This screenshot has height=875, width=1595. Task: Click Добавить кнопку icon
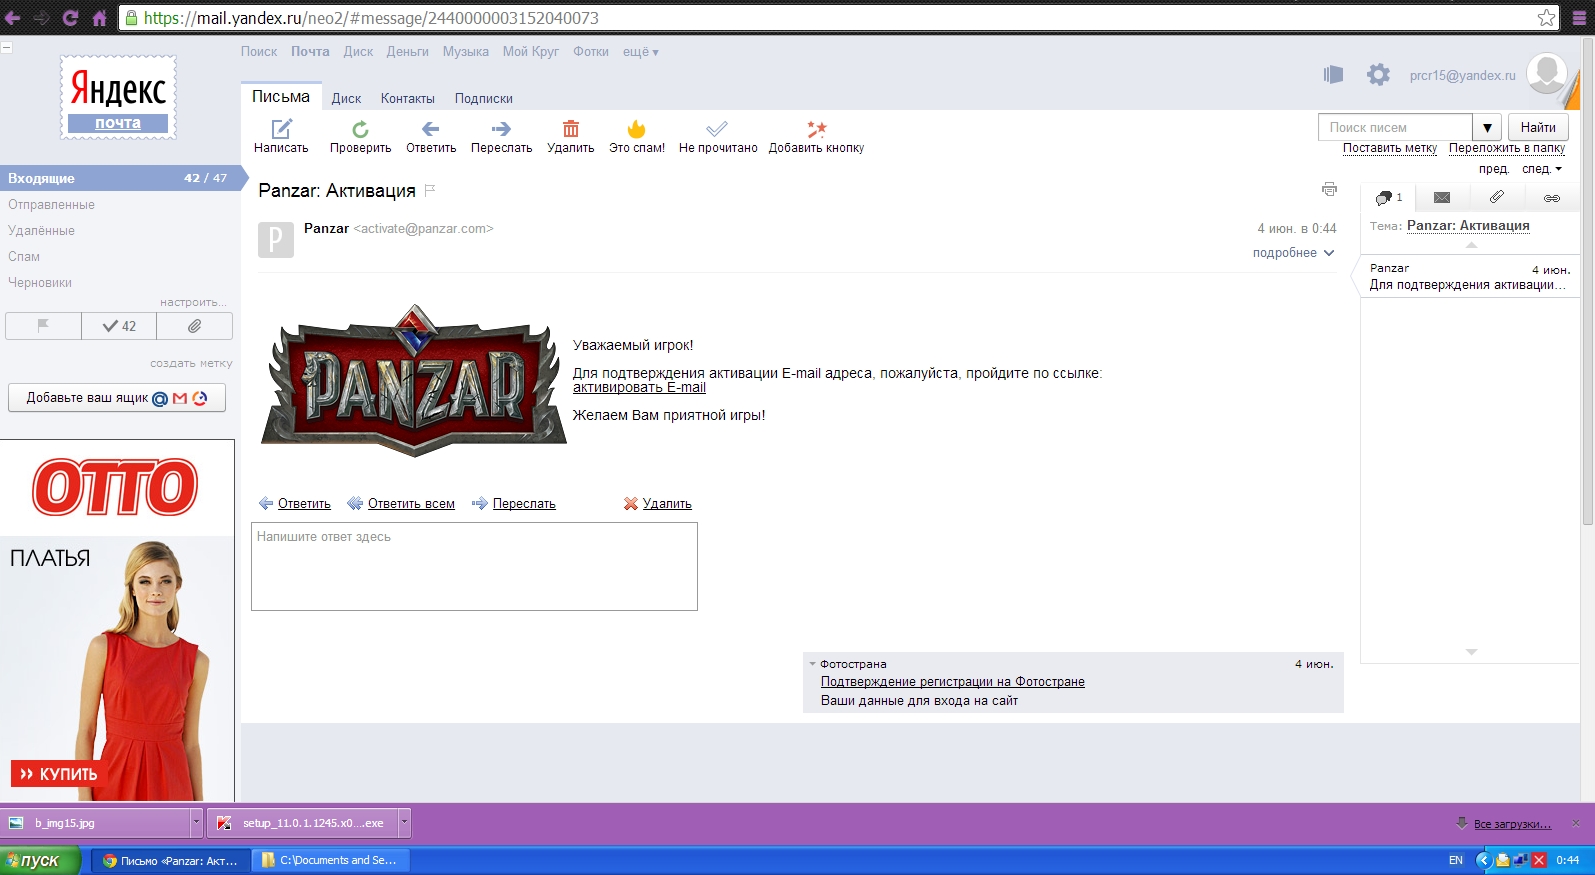[x=816, y=129]
